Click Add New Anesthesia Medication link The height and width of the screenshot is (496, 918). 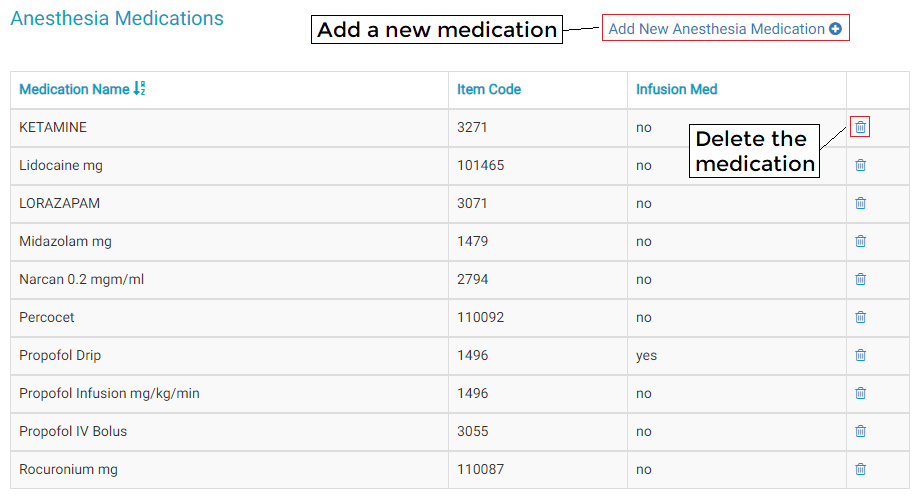tap(716, 29)
